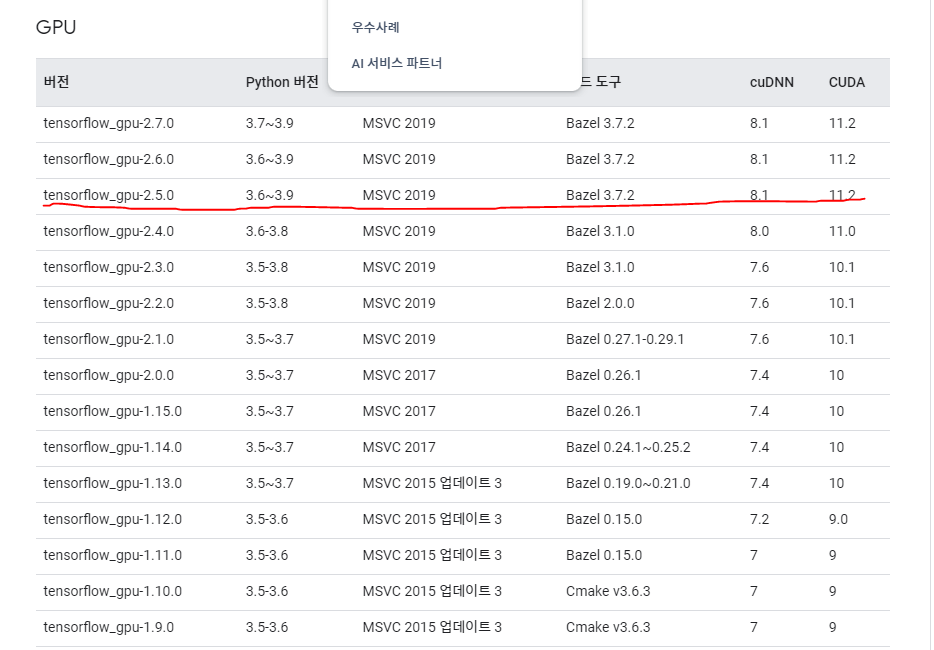Viewport: 934px width, 650px height.
Task: Open the AI 서비스 파트너 menu entry
Action: click(397, 63)
